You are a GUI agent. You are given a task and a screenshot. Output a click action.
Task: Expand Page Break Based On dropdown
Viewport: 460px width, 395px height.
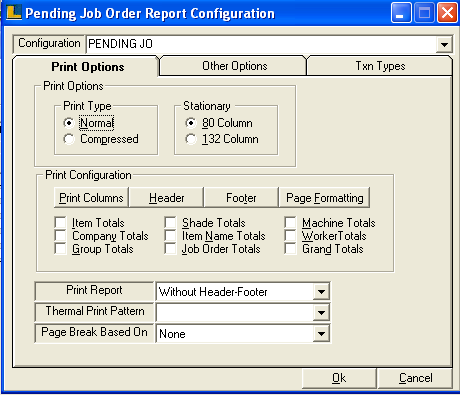coord(321,334)
